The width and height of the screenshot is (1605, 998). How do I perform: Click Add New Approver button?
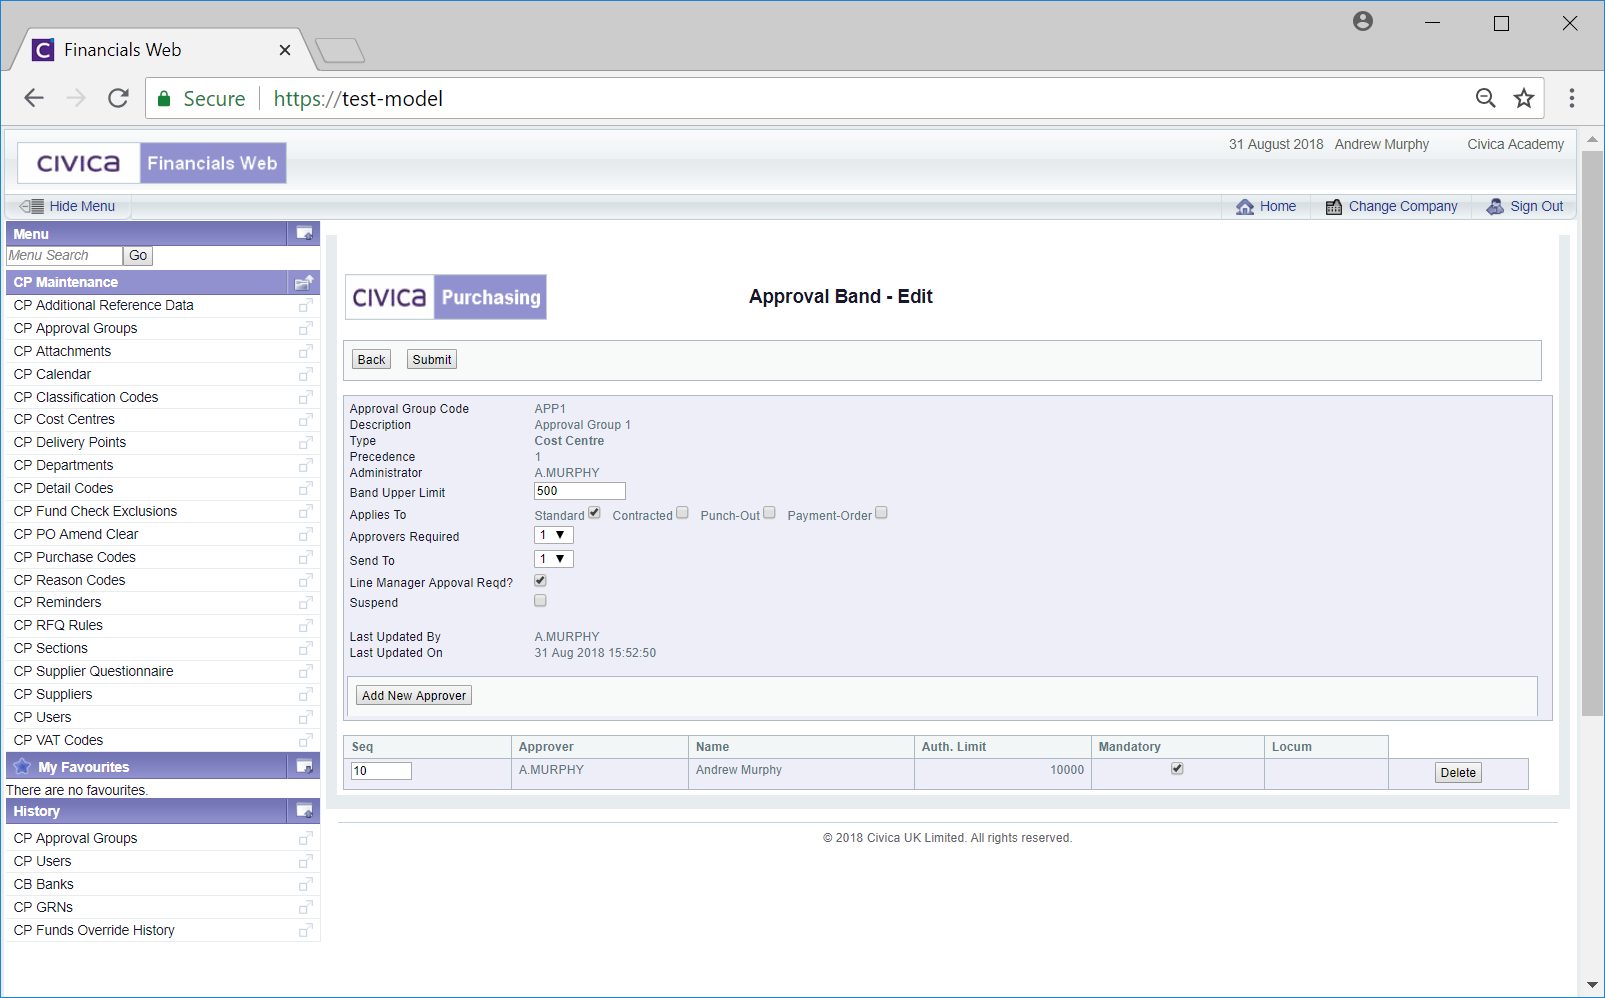414,696
